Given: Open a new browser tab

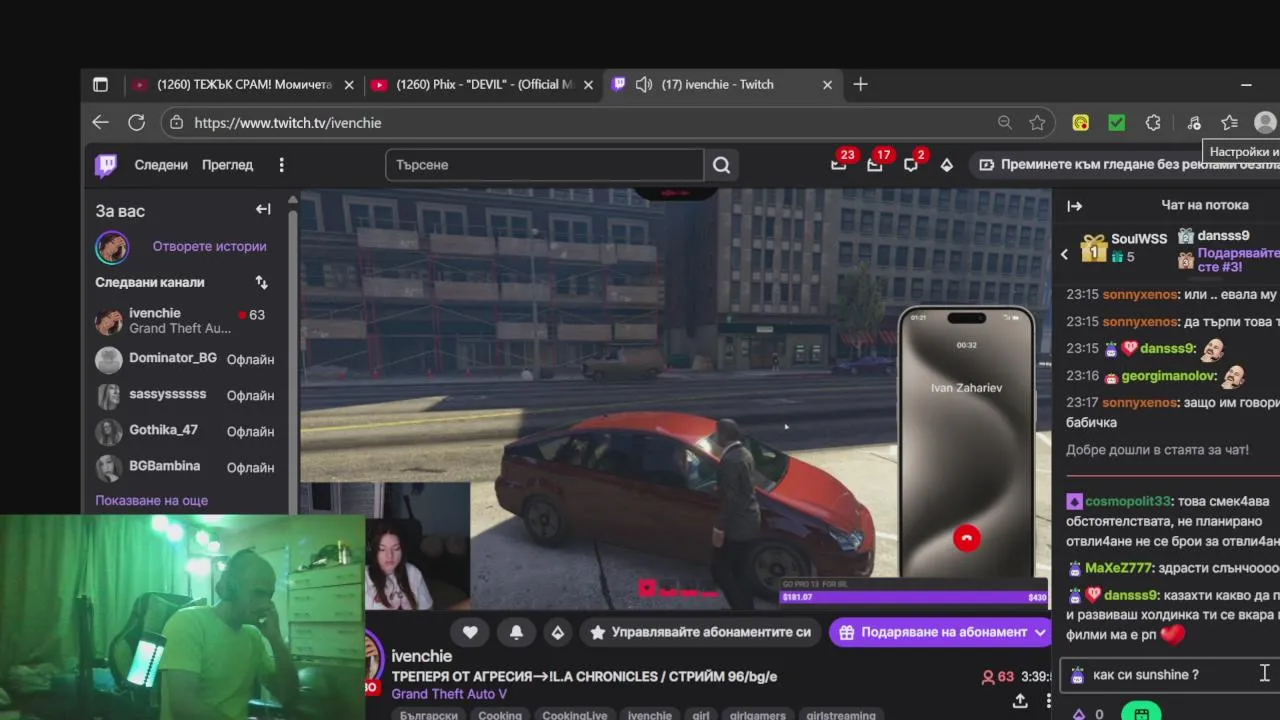Looking at the screenshot, I should coord(861,85).
